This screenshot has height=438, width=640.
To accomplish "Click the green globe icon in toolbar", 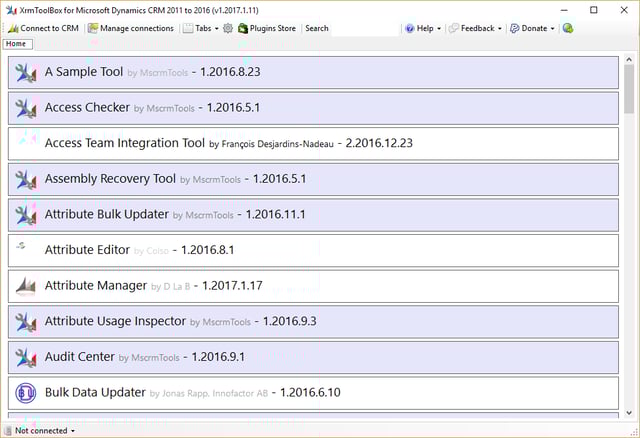I will [568, 28].
